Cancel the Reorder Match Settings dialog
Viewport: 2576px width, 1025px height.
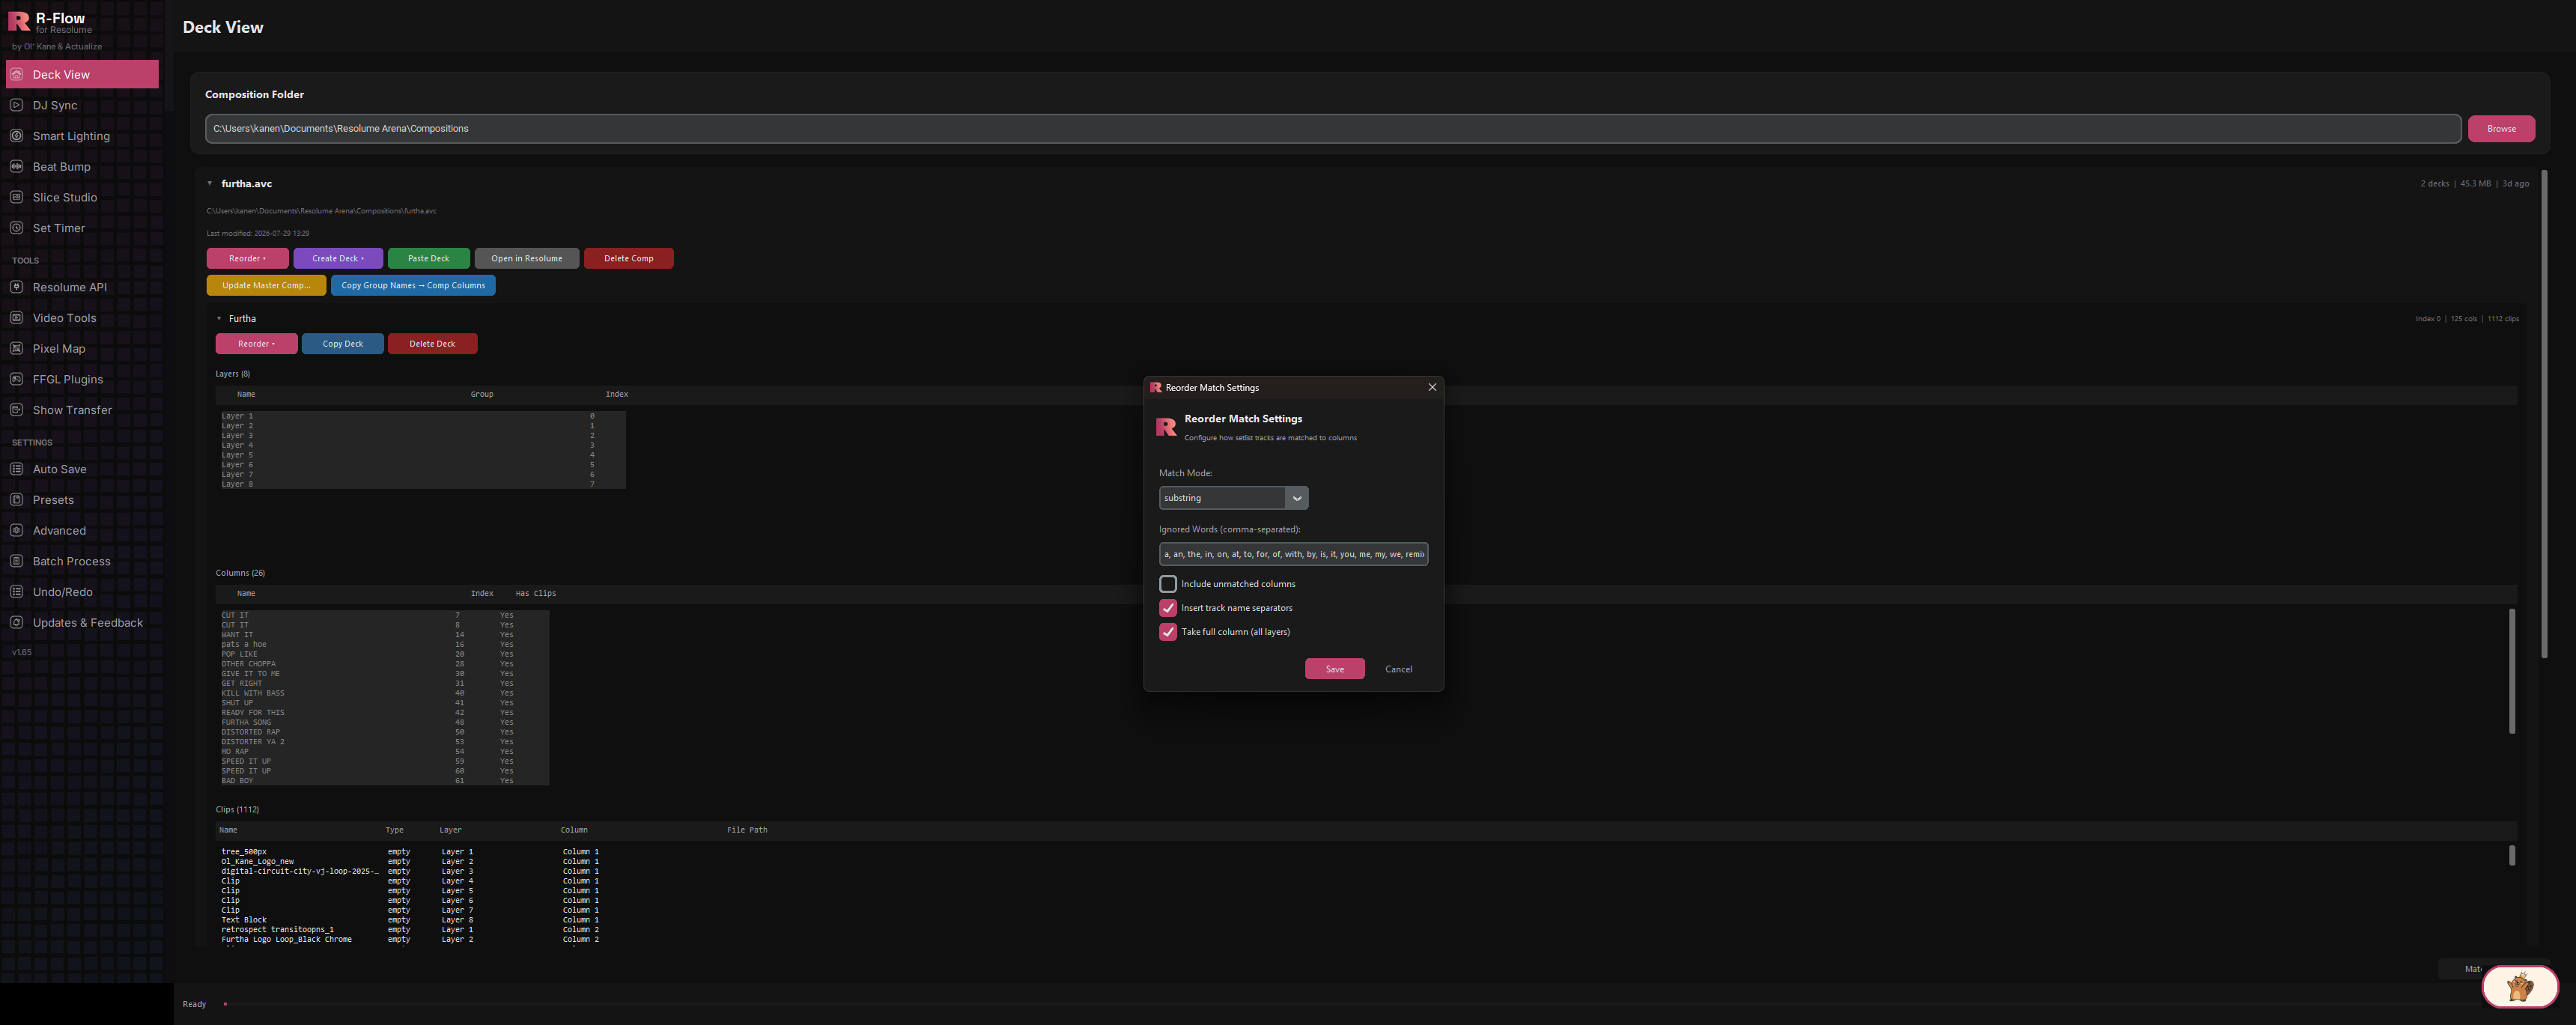point(1398,669)
